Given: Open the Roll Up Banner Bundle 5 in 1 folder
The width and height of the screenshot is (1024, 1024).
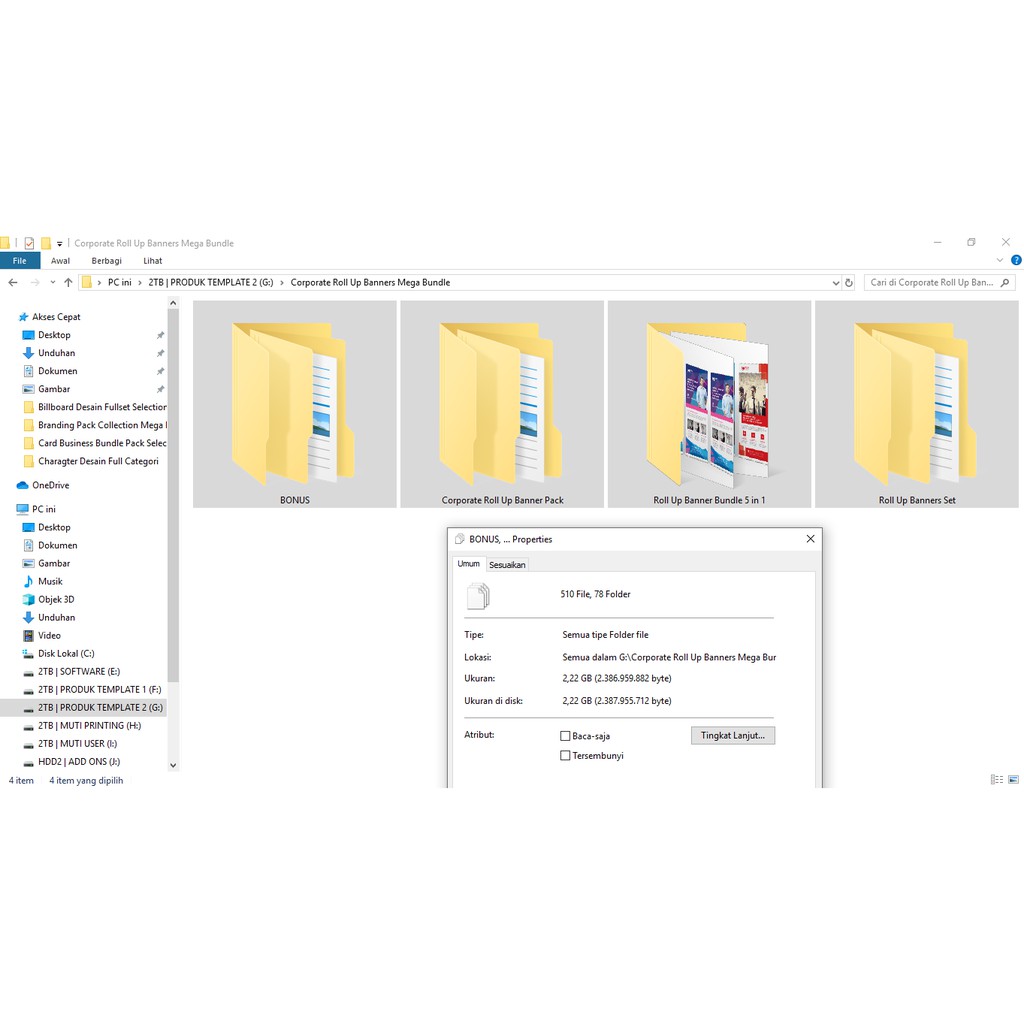Looking at the screenshot, I should pos(709,405).
